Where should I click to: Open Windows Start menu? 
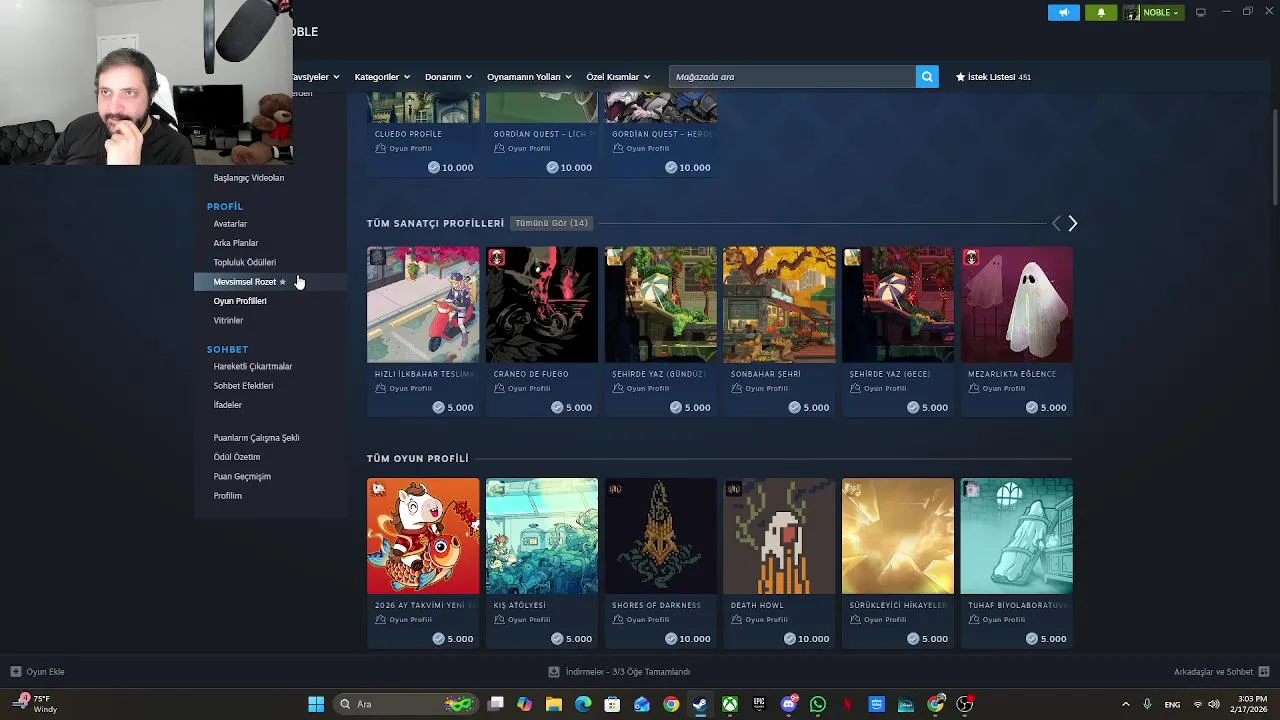coord(316,704)
